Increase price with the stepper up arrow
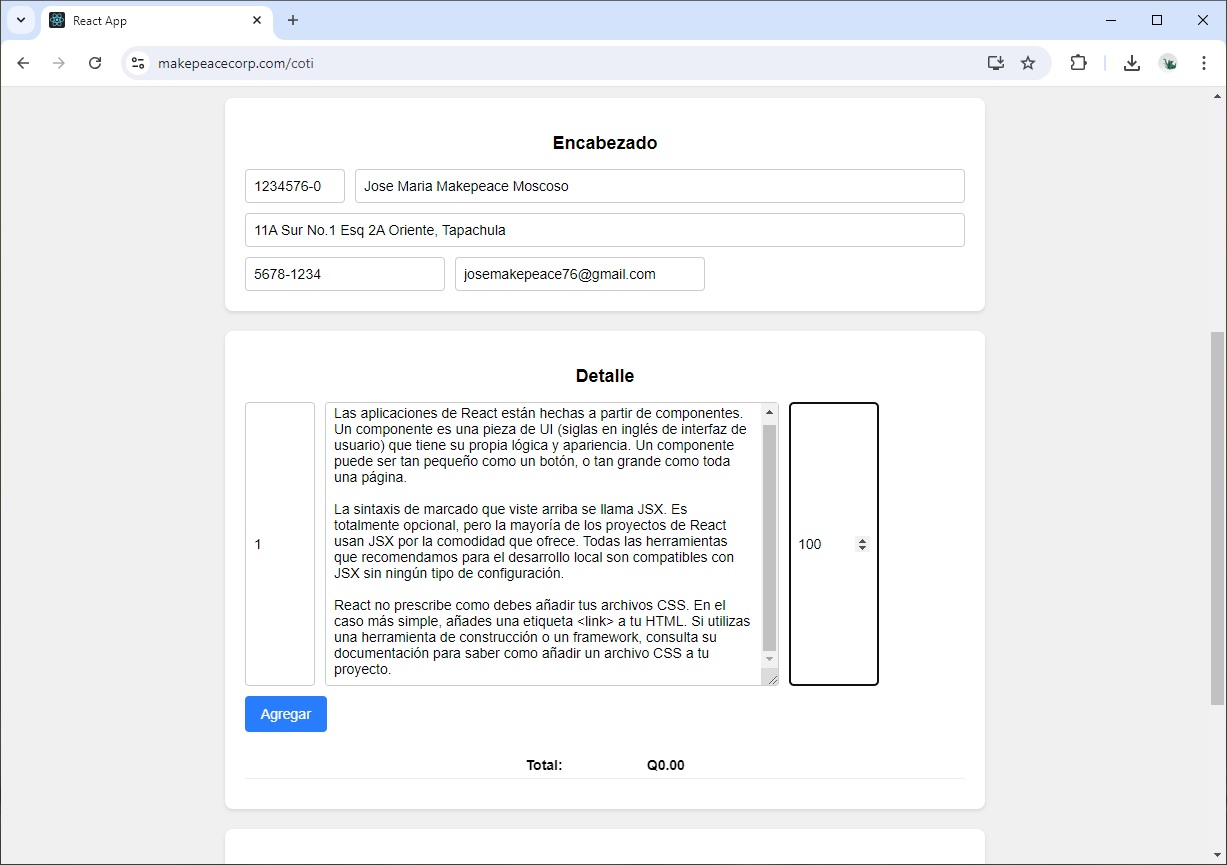Image resolution: width=1227 pixels, height=865 pixels. pyautogui.click(x=863, y=540)
